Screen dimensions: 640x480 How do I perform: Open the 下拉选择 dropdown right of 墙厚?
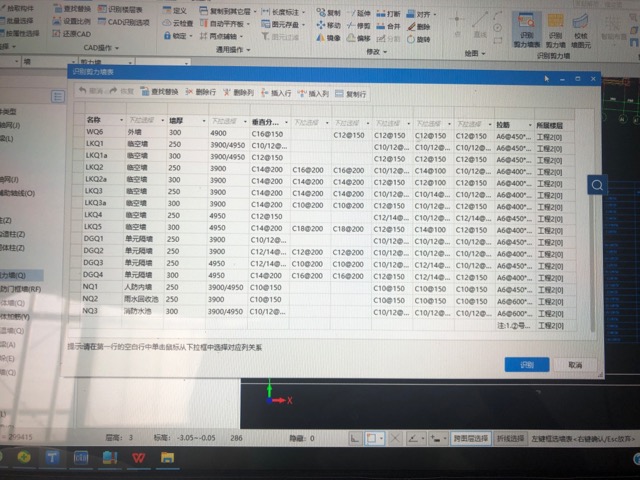pyautogui.click(x=245, y=122)
